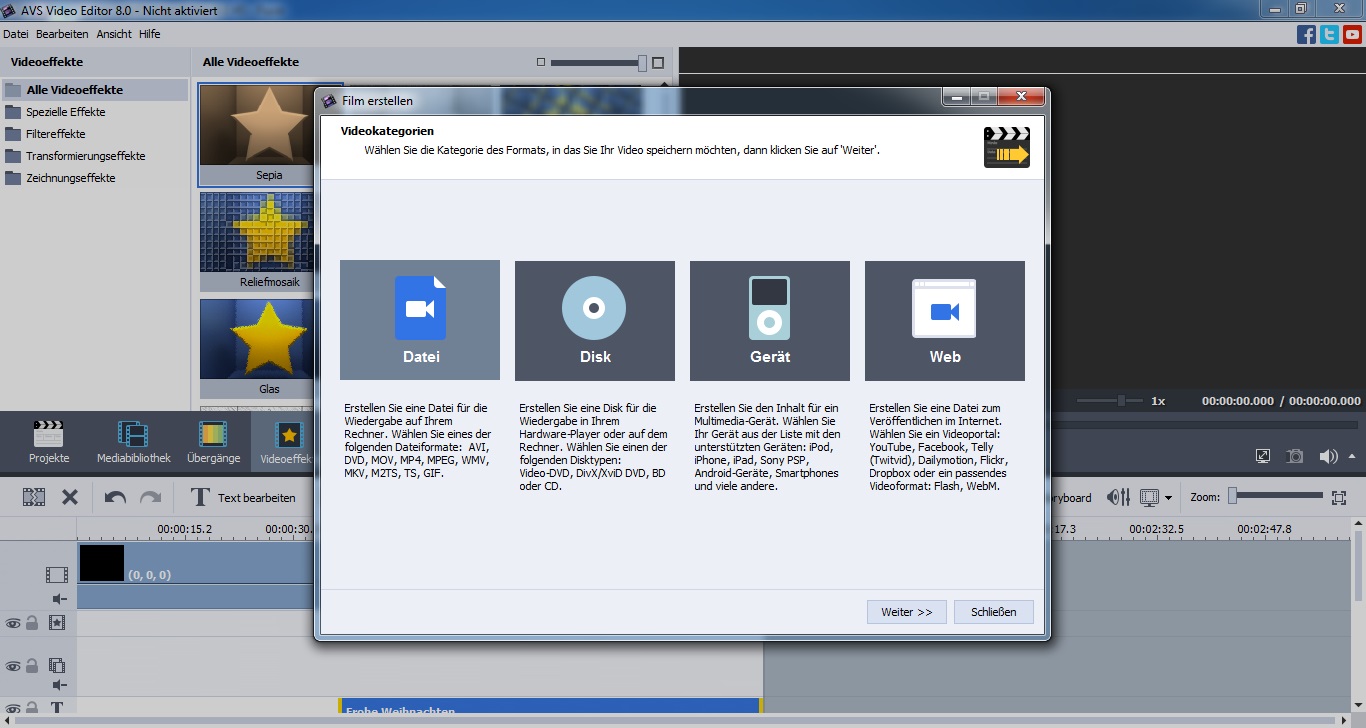Image resolution: width=1366 pixels, height=728 pixels.
Task: Click the 1x playback speed slider
Action: coord(1109,400)
